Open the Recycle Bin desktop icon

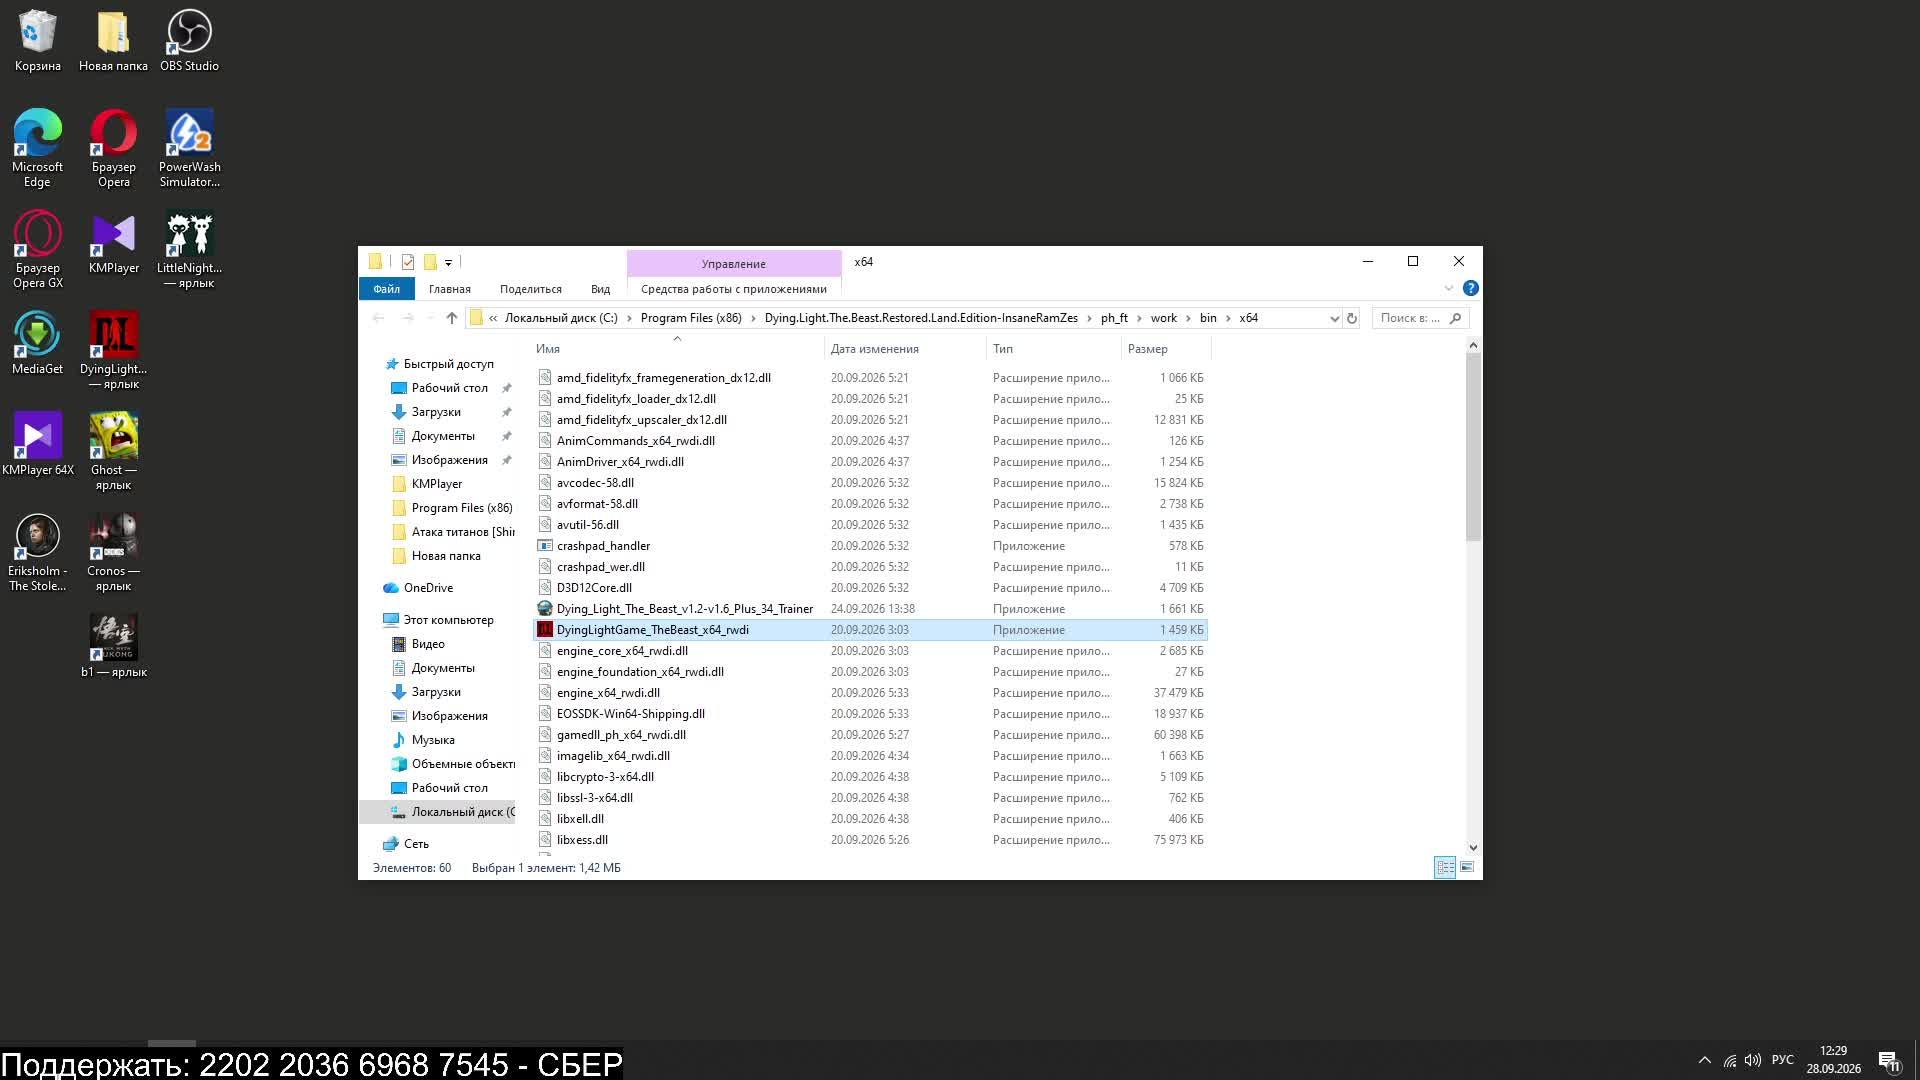[x=37, y=41]
